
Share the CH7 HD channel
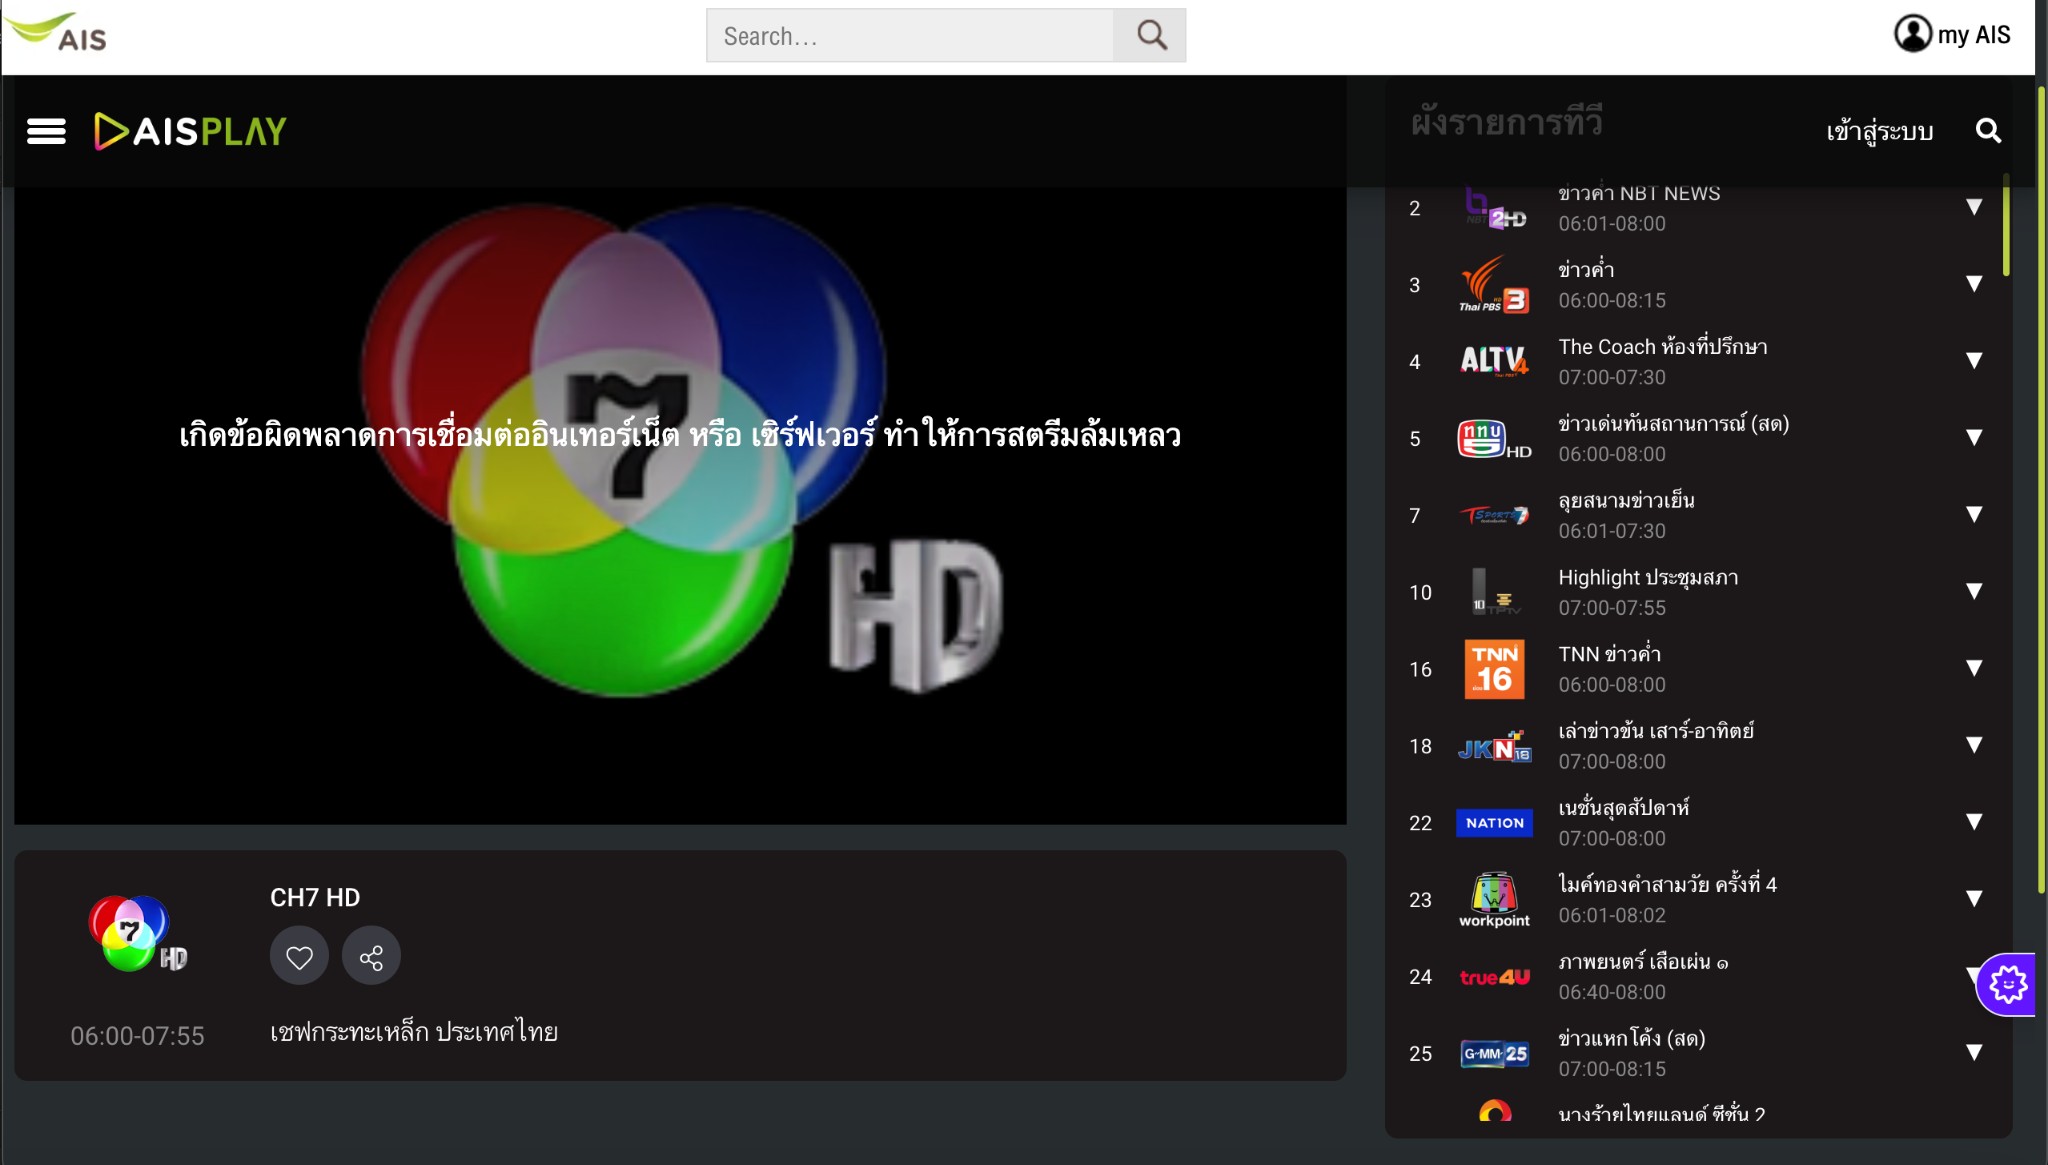coord(371,956)
